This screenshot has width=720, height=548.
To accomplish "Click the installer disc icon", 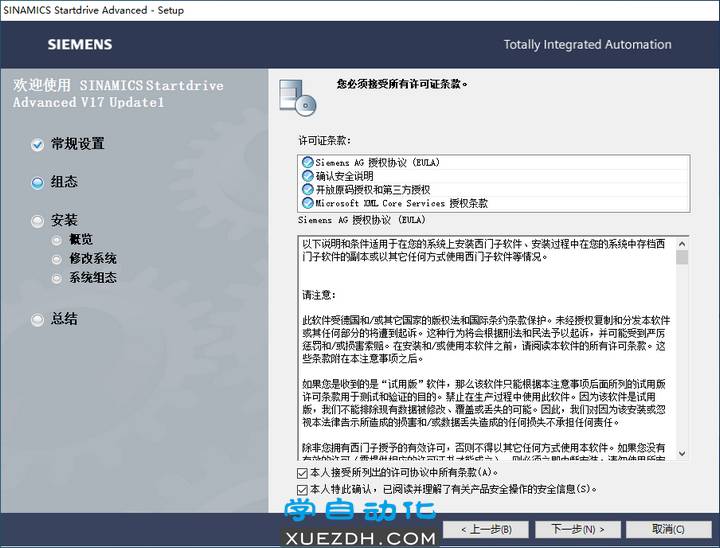I will (298, 97).
